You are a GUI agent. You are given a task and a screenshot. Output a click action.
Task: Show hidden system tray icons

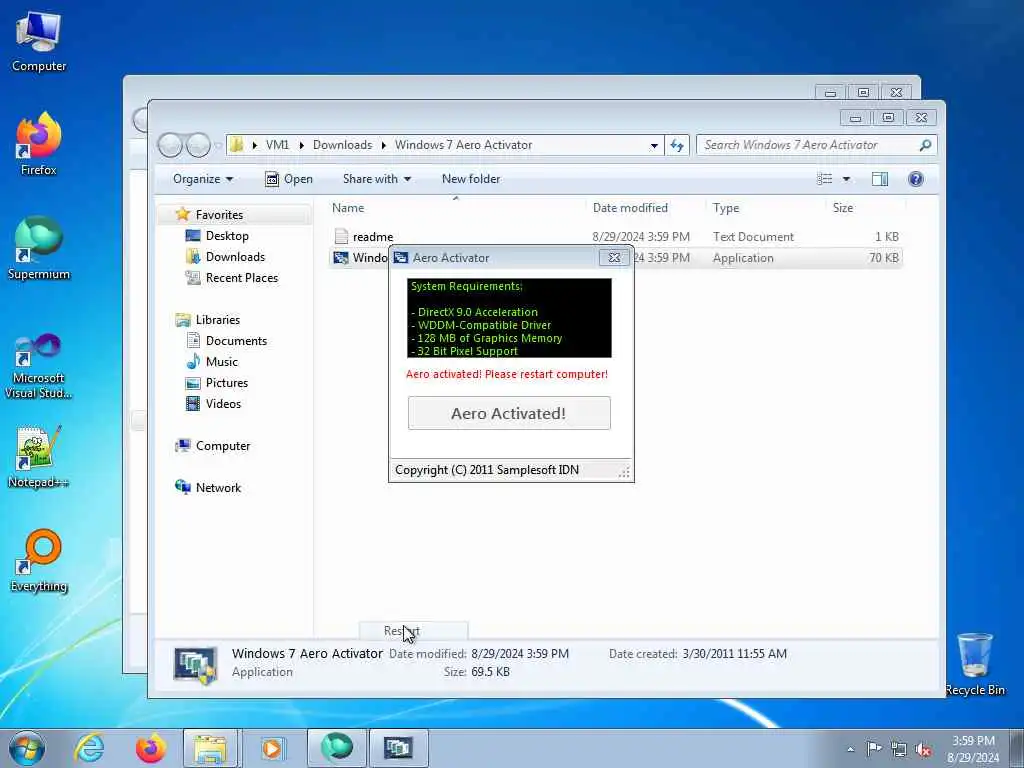[850, 749]
